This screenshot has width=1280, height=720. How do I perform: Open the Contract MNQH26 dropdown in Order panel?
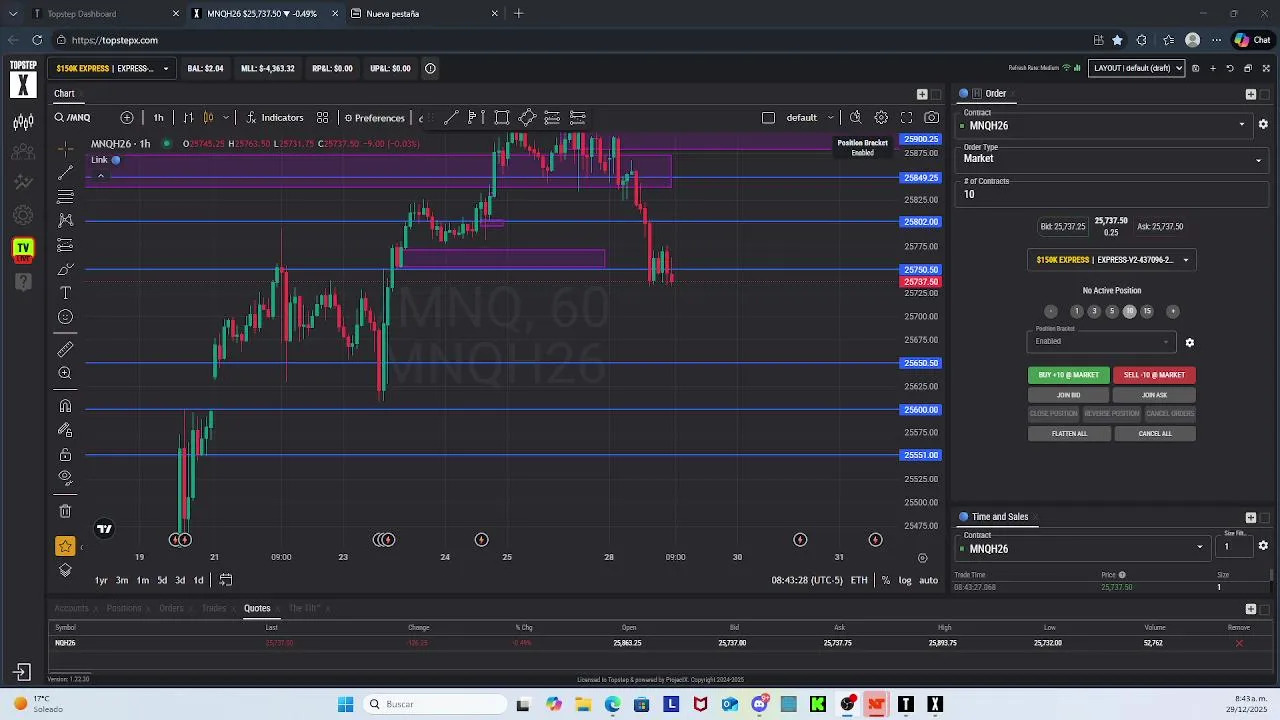pyautogui.click(x=1105, y=125)
